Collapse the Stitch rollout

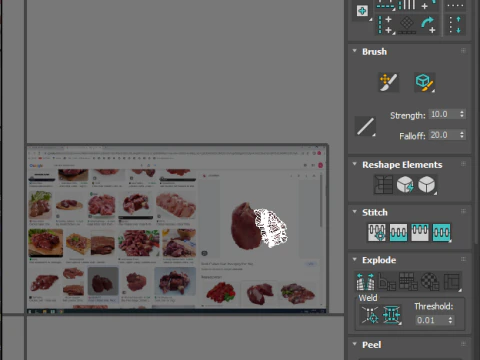[355, 212]
